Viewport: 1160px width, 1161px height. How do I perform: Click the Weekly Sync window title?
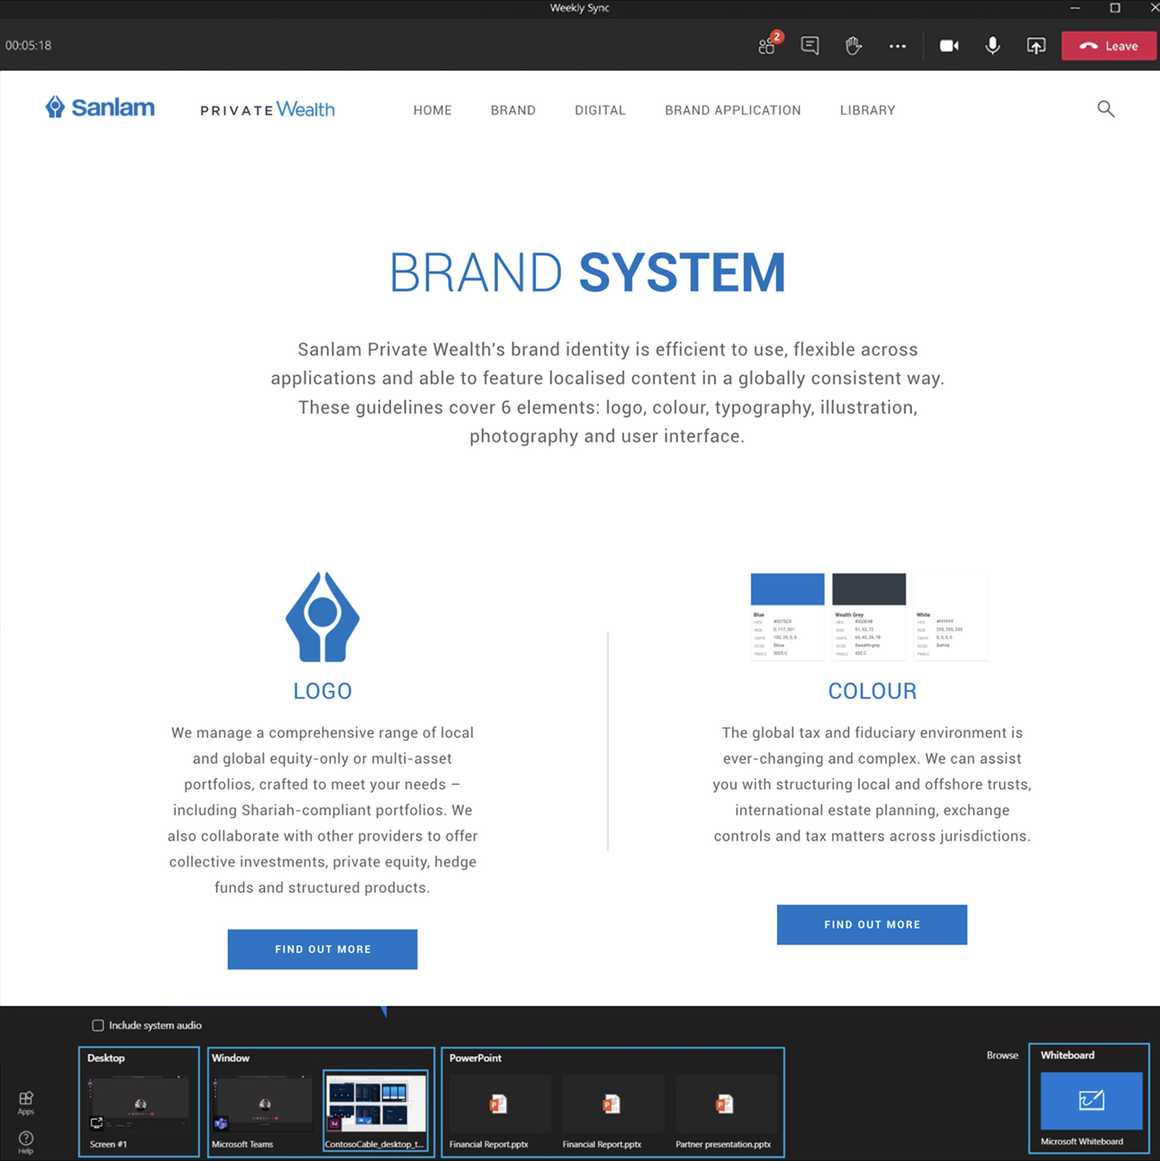[580, 8]
